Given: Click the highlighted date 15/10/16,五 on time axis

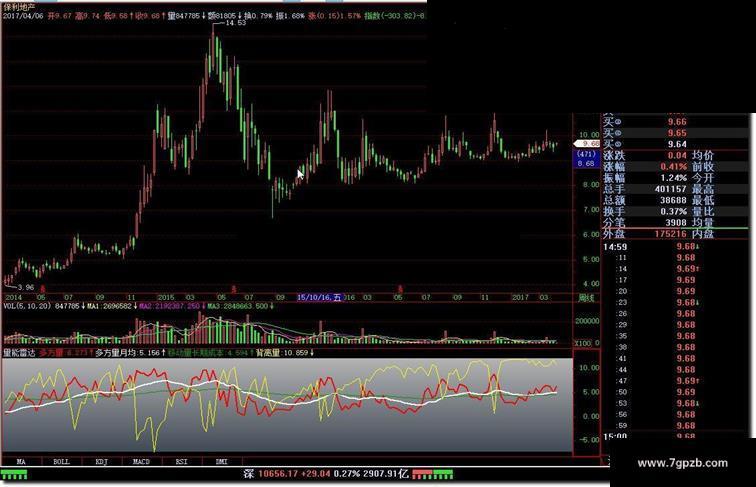Looking at the screenshot, I should click(319, 298).
